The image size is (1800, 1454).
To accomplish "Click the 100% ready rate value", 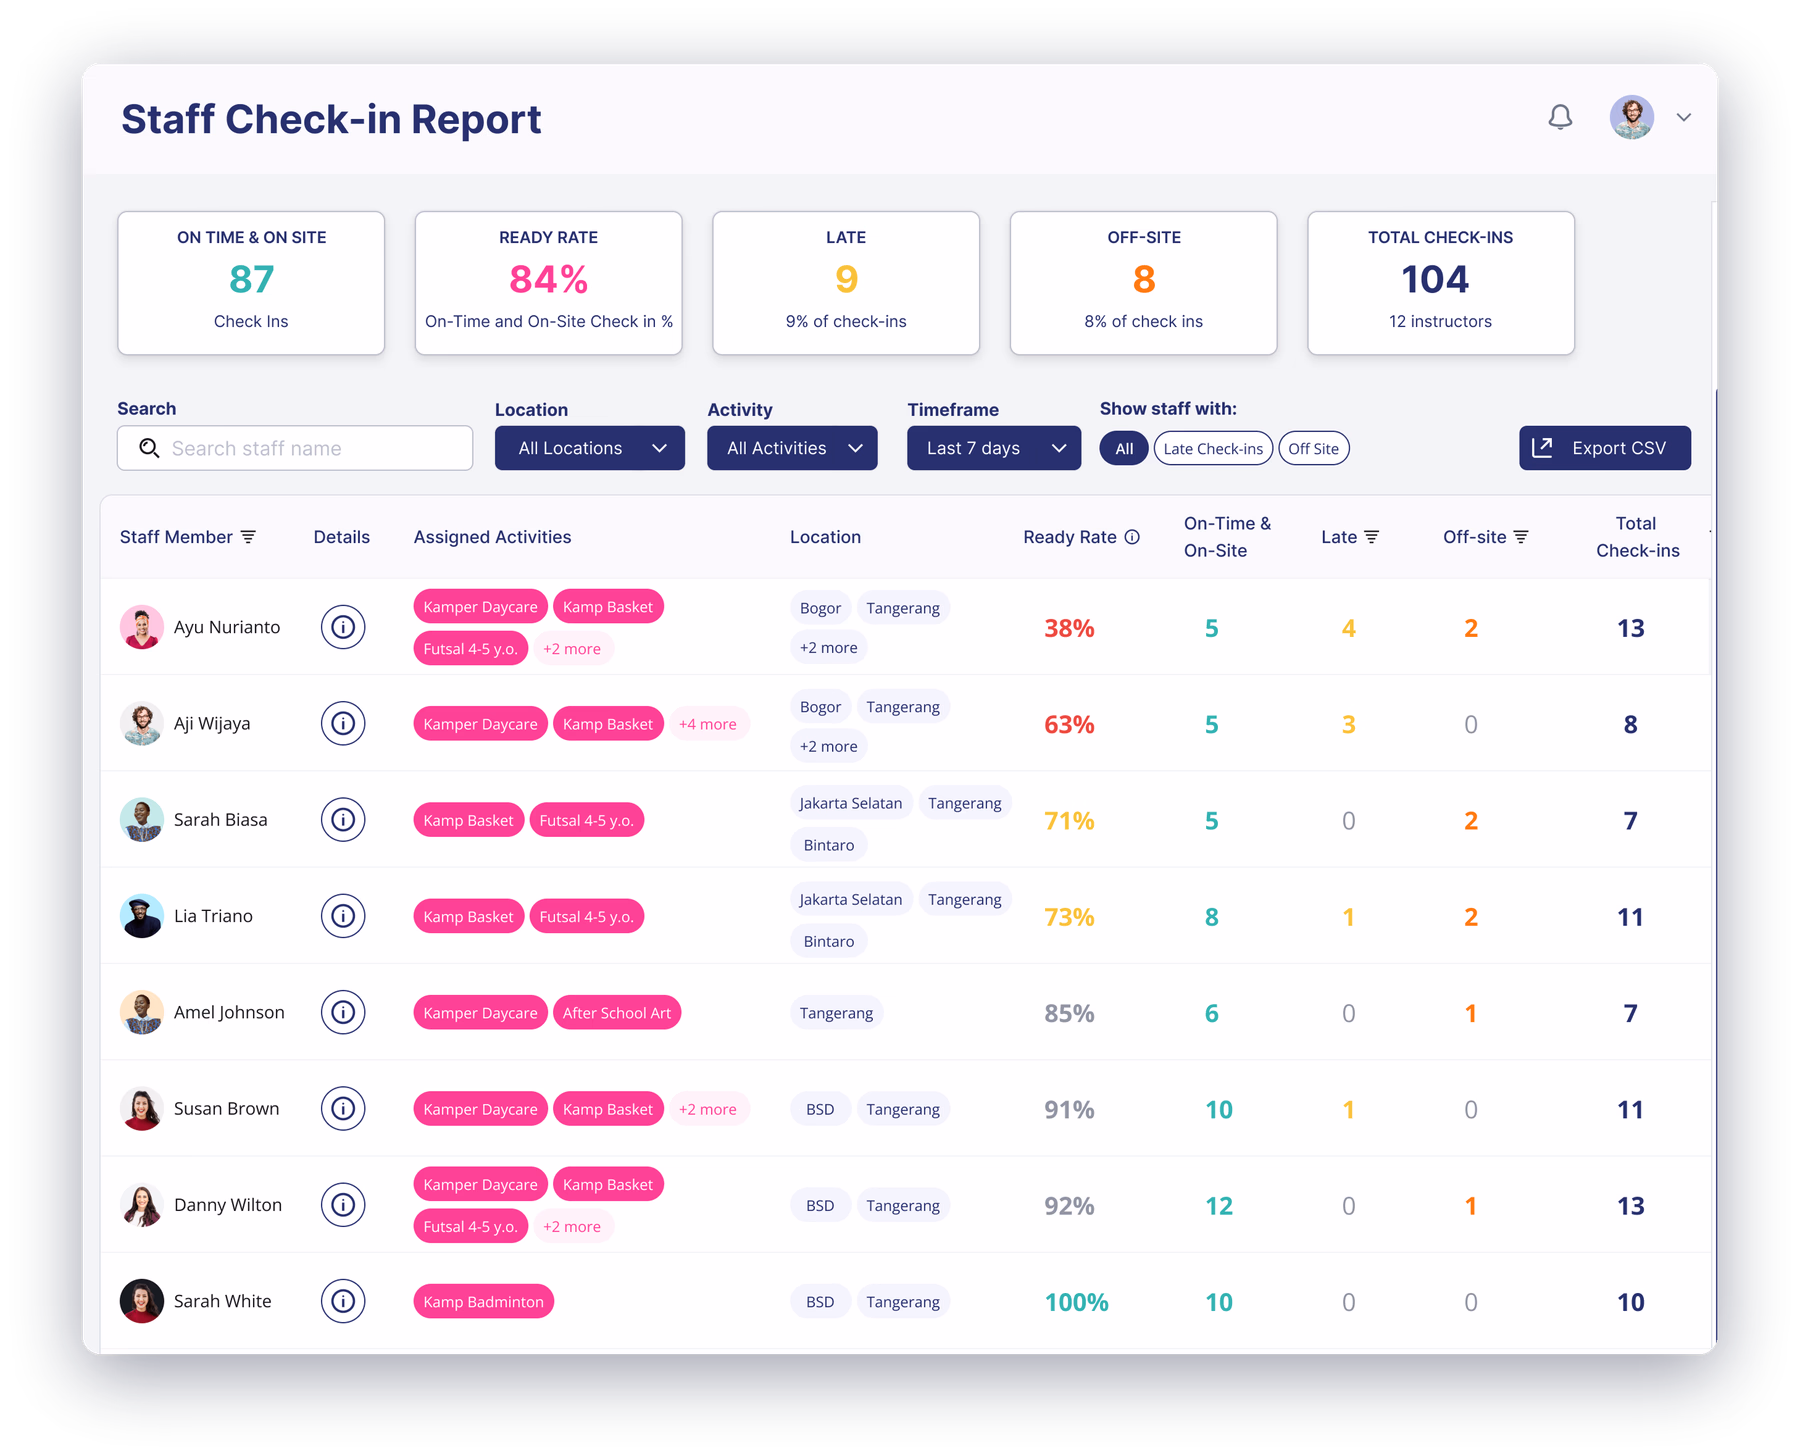I will point(1076,1302).
